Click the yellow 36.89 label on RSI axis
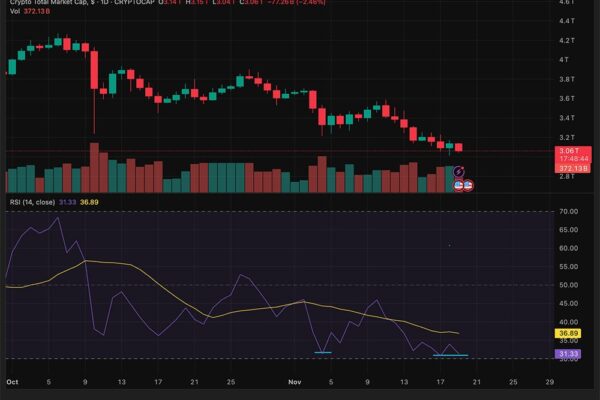600x400 pixels. (x=567, y=333)
